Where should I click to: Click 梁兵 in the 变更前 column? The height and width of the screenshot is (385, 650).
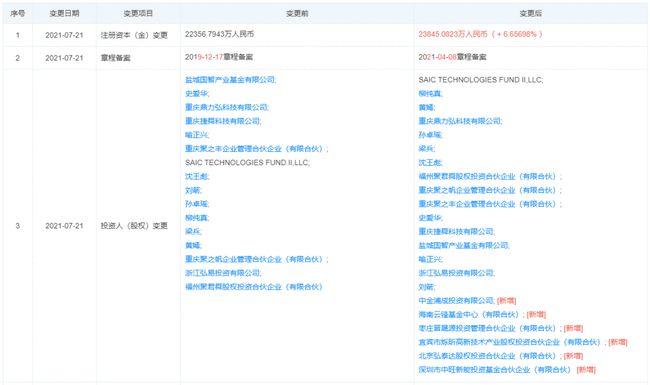coord(193,232)
